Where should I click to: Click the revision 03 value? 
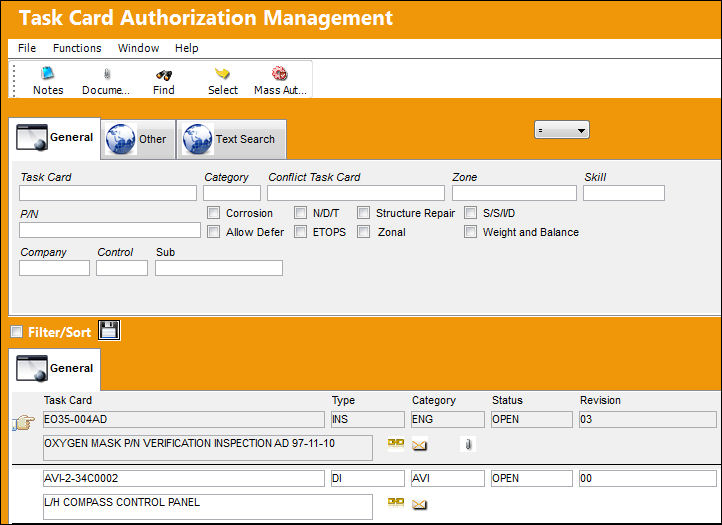point(648,420)
